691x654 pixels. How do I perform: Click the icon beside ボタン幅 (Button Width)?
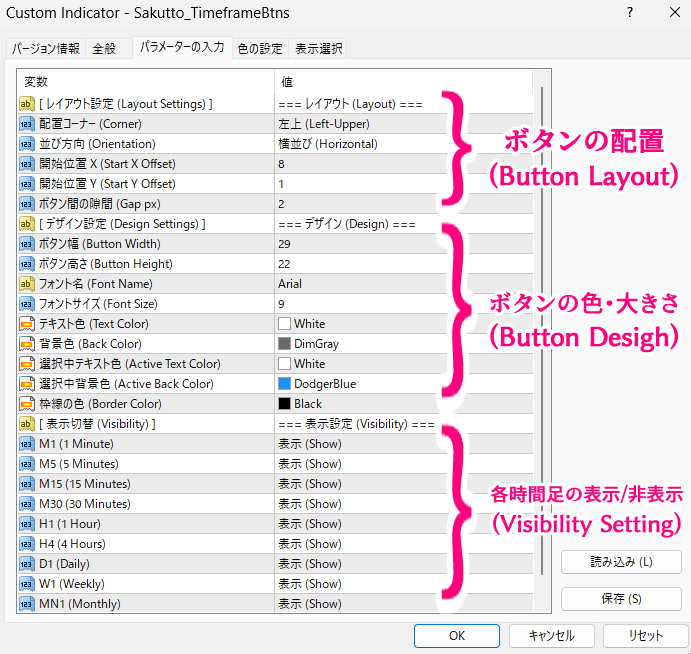click(27, 244)
